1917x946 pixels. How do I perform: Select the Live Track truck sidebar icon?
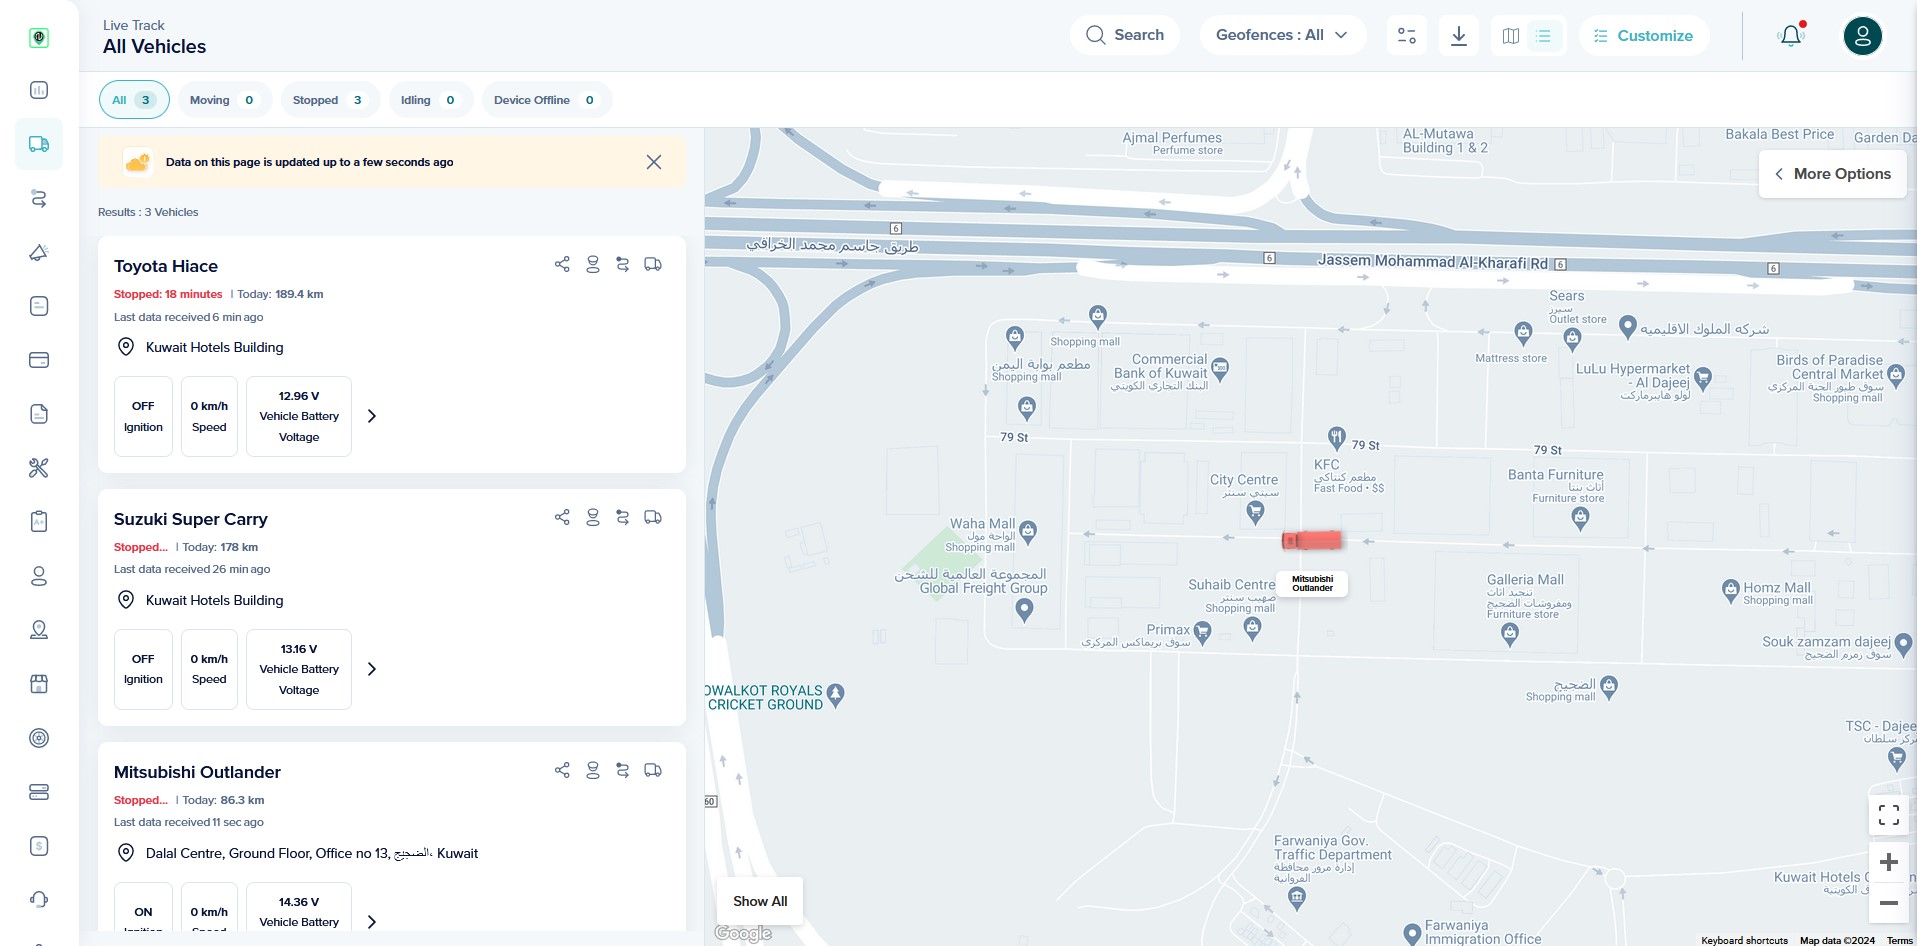click(39, 144)
